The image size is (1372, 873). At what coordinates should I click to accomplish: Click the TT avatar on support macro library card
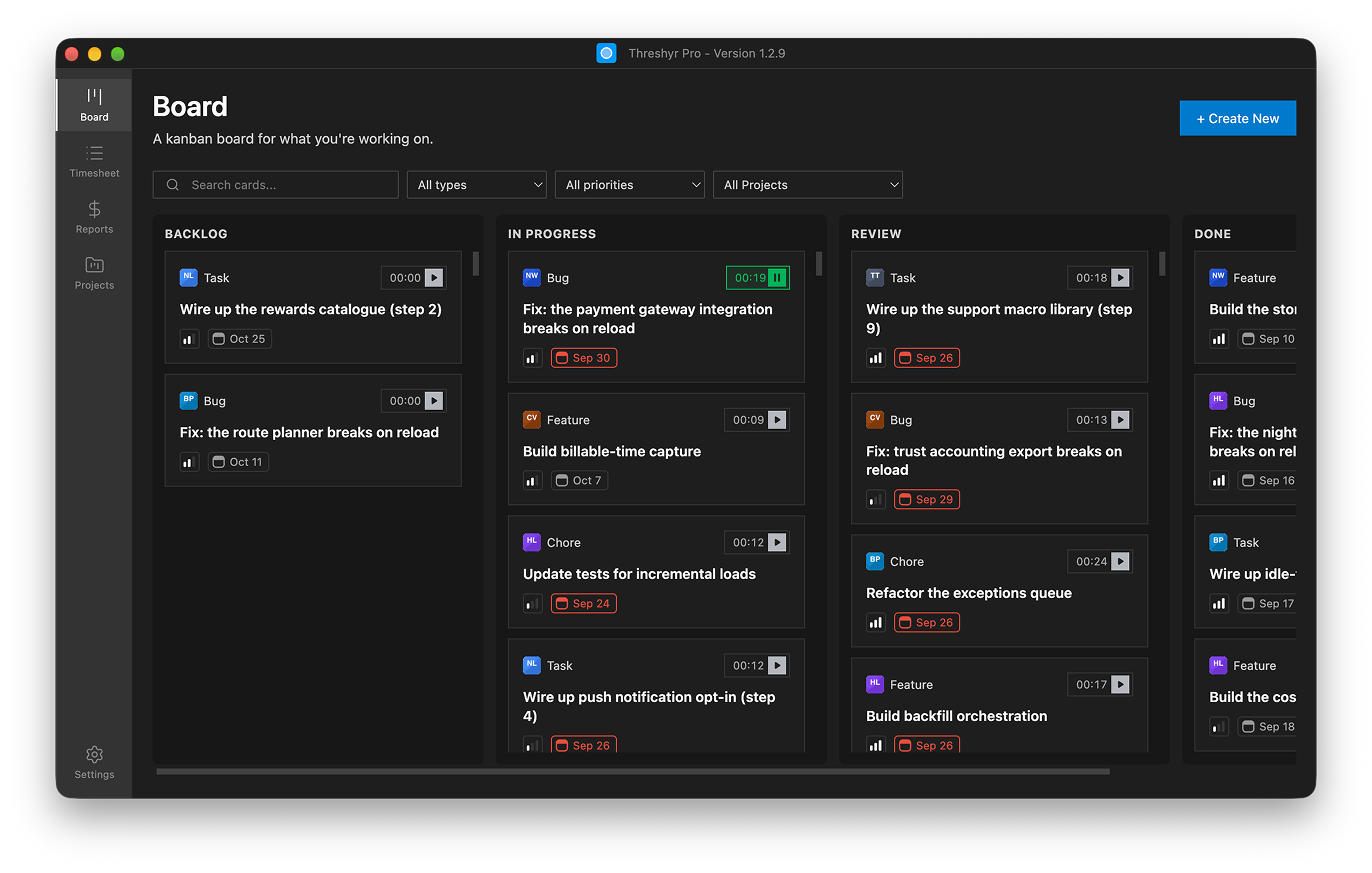point(875,278)
